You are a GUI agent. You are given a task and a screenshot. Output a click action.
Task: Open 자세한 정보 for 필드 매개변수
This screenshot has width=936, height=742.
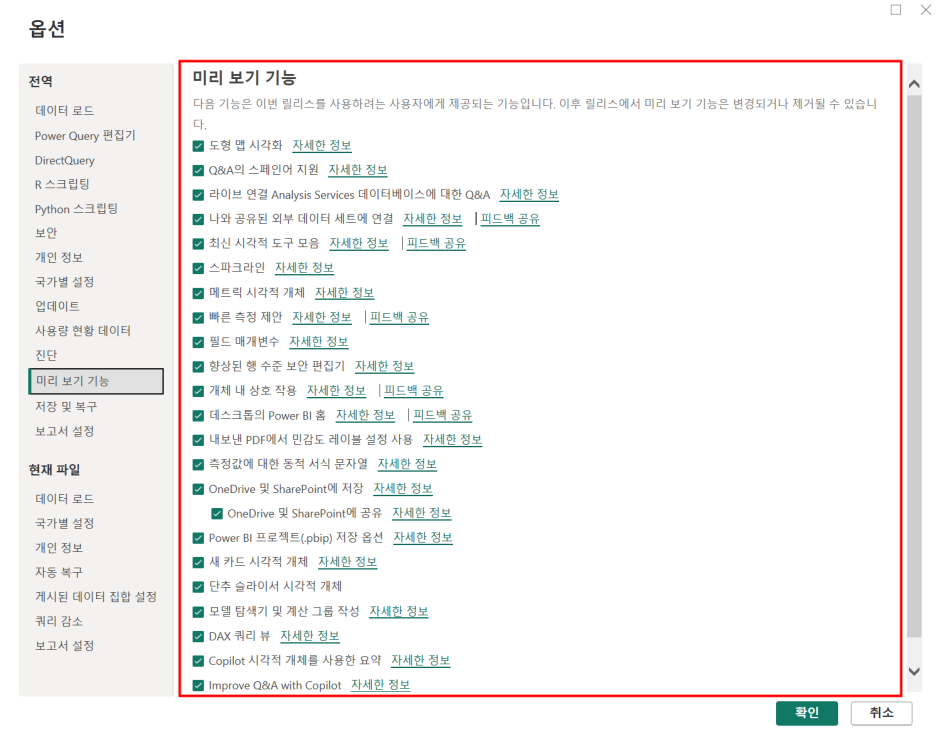(319, 342)
